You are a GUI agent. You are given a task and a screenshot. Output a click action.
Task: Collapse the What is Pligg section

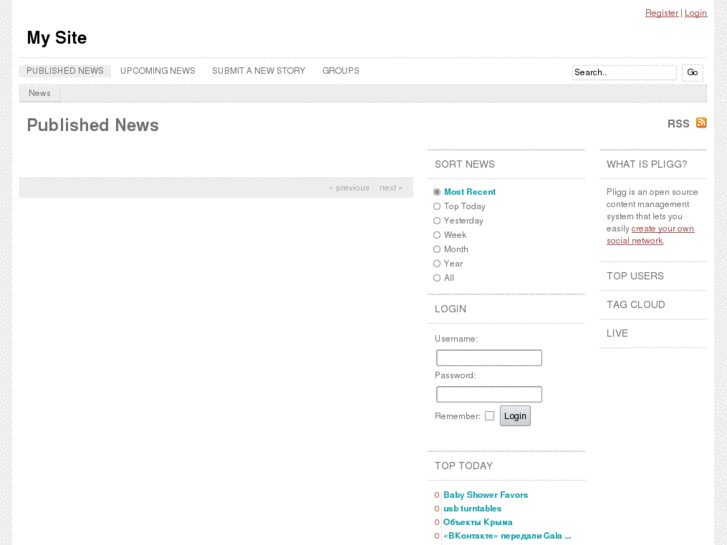[647, 164]
